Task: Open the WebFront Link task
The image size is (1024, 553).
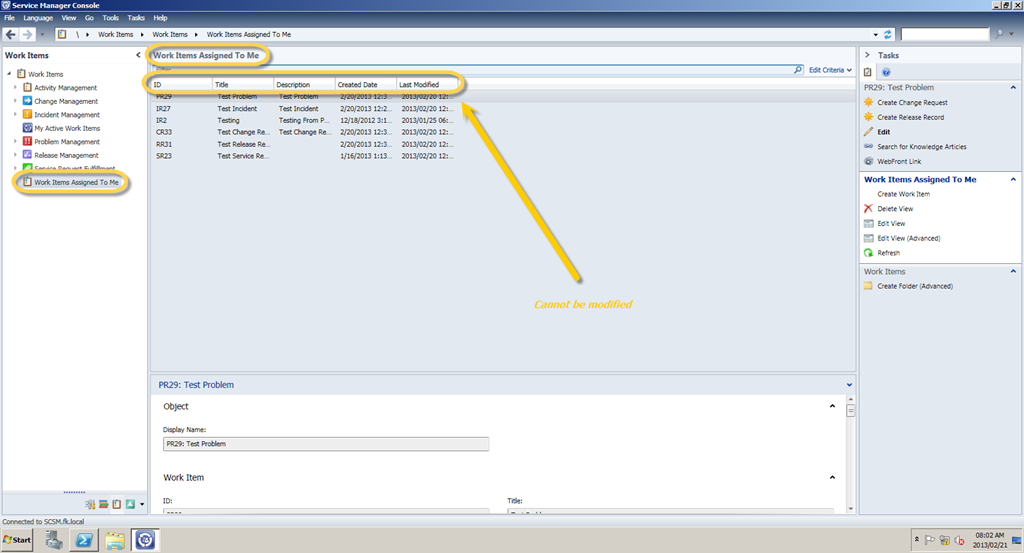Action: point(898,161)
